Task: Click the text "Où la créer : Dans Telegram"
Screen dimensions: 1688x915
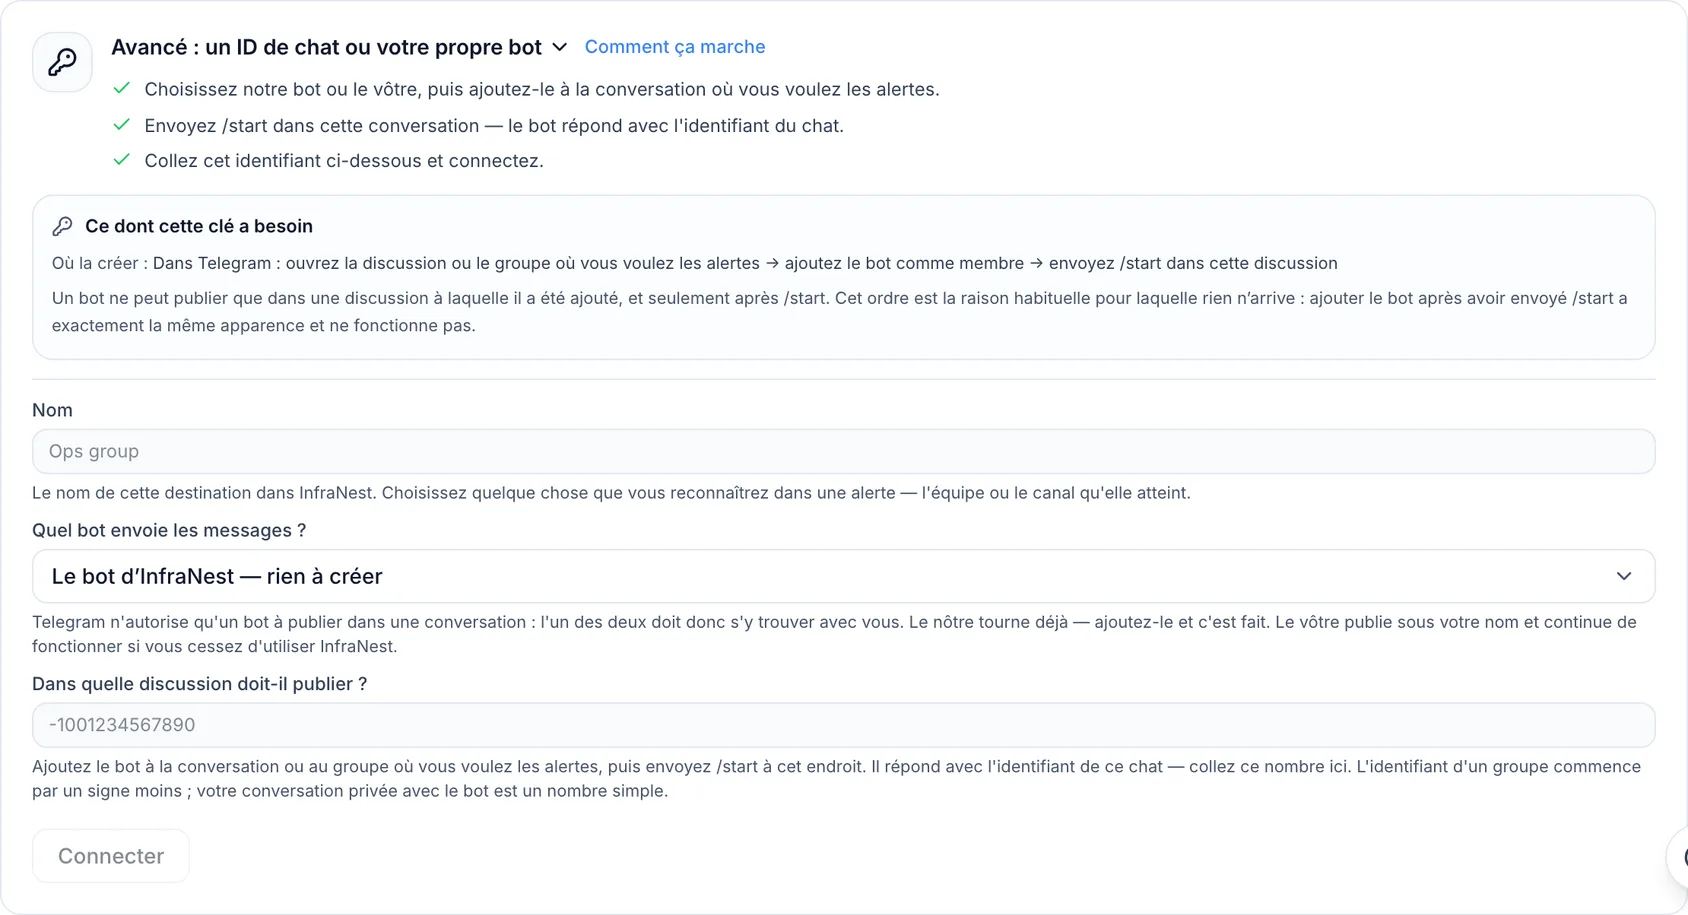Action: [162, 263]
